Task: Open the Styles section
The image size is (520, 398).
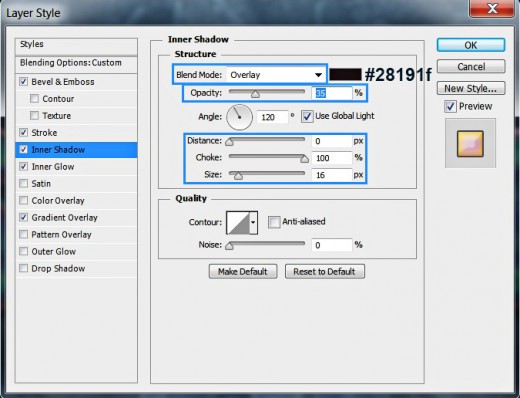Action: 76,46
